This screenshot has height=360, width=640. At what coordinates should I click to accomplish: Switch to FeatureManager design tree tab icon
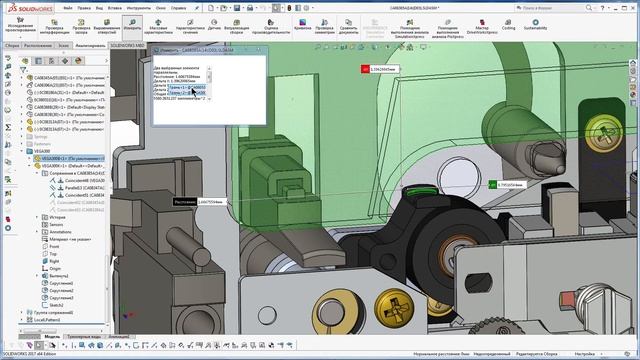coord(25,61)
